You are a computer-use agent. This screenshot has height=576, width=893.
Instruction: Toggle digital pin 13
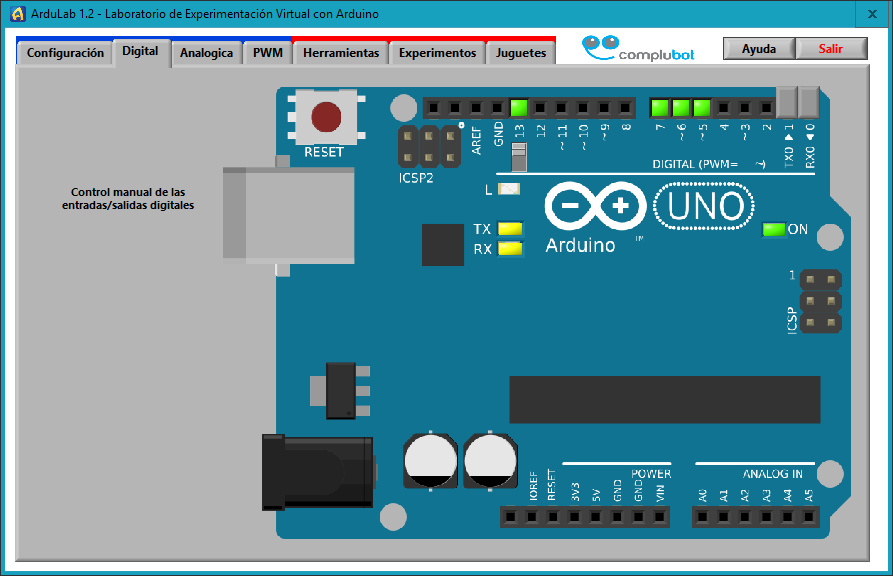click(518, 107)
